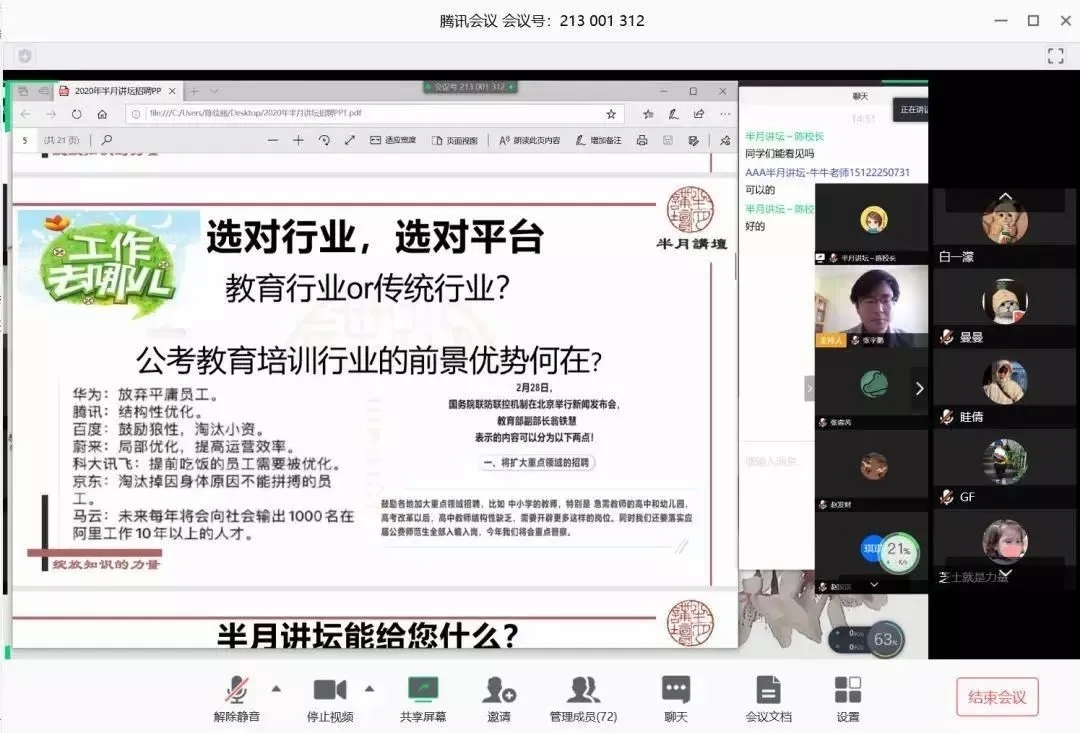Viewport: 1080px width, 733px height.
Task: Click 适应宽度 fit to width
Action: 393,140
